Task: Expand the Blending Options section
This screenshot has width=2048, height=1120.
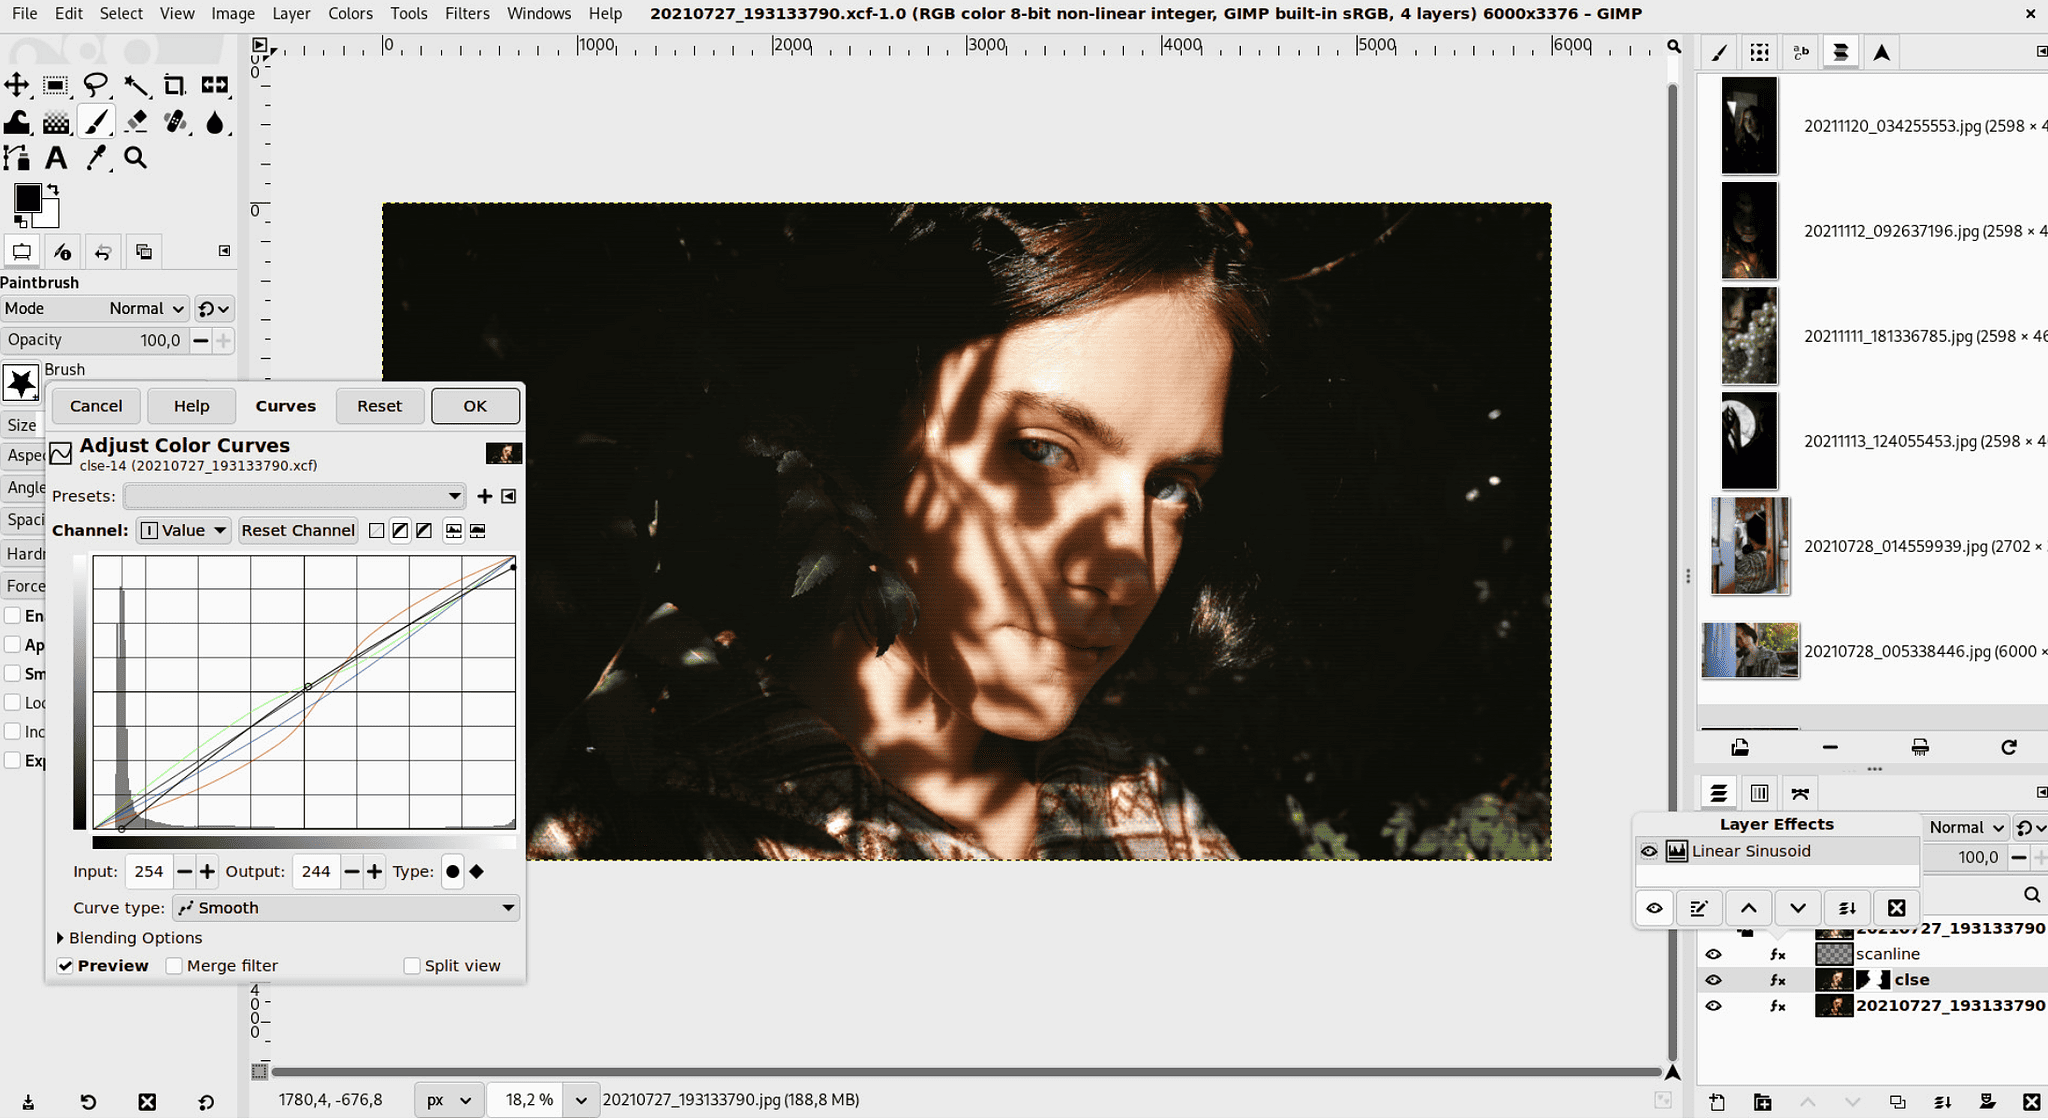Action: [130, 938]
